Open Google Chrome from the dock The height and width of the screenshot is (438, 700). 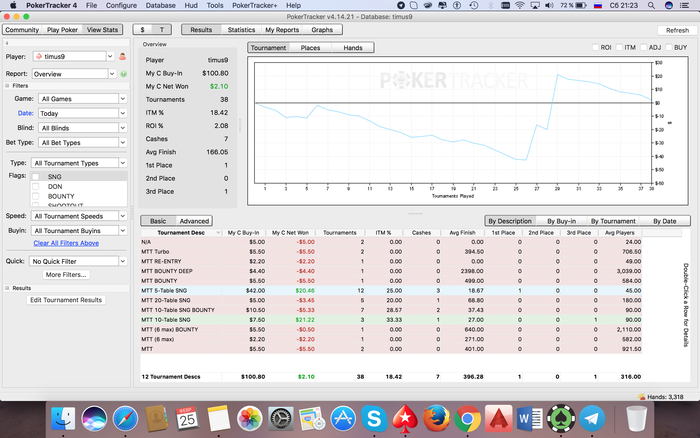[x=467, y=419]
